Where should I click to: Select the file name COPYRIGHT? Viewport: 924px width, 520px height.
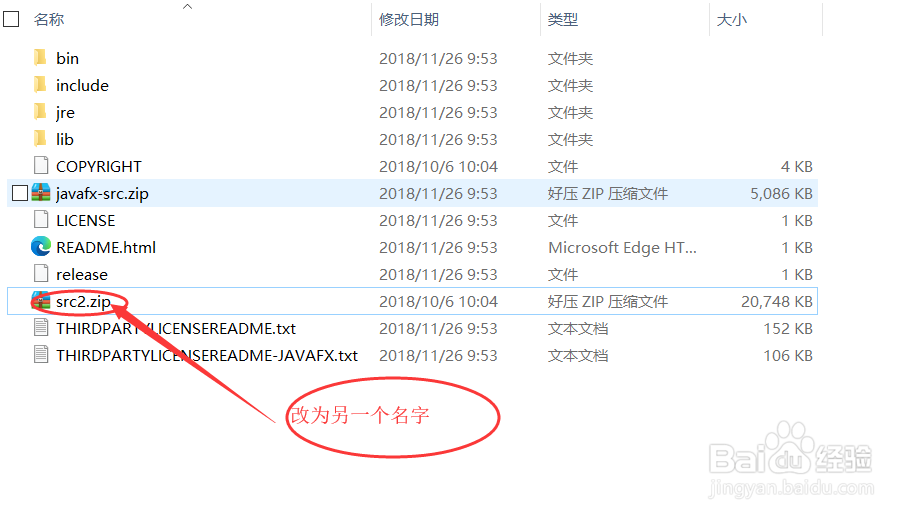tap(98, 166)
